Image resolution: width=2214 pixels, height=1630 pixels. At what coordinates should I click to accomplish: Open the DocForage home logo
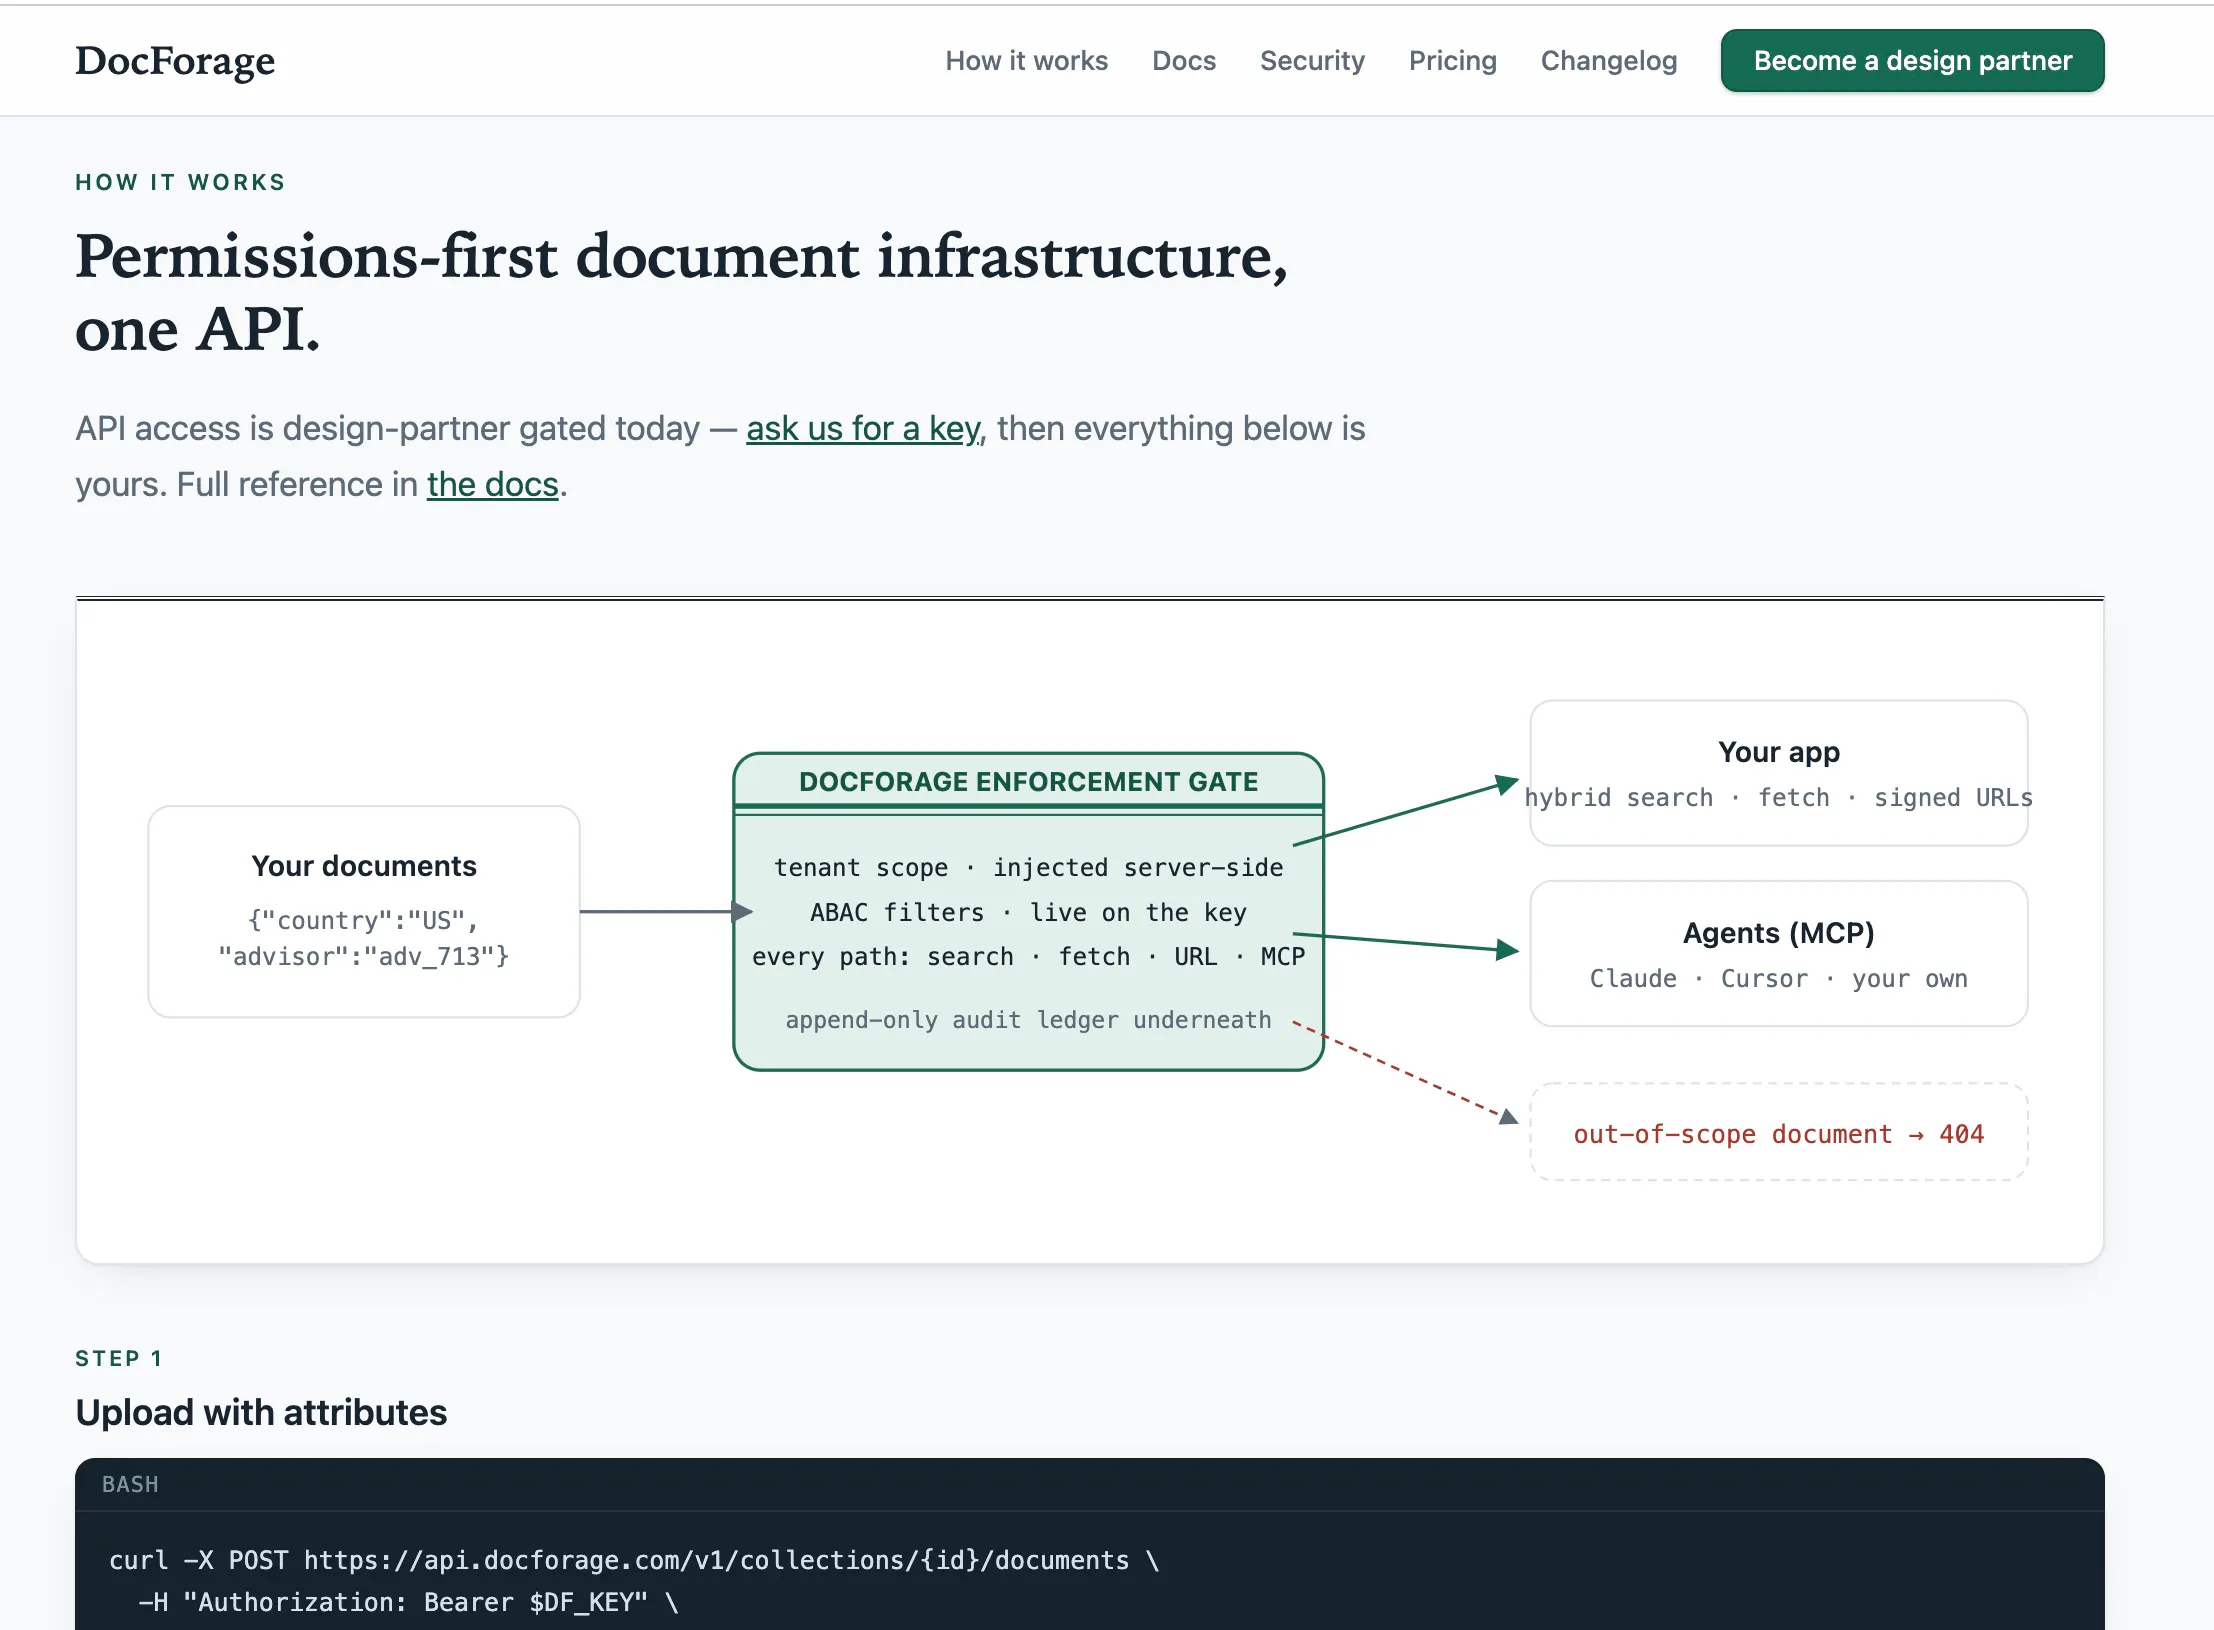(175, 61)
